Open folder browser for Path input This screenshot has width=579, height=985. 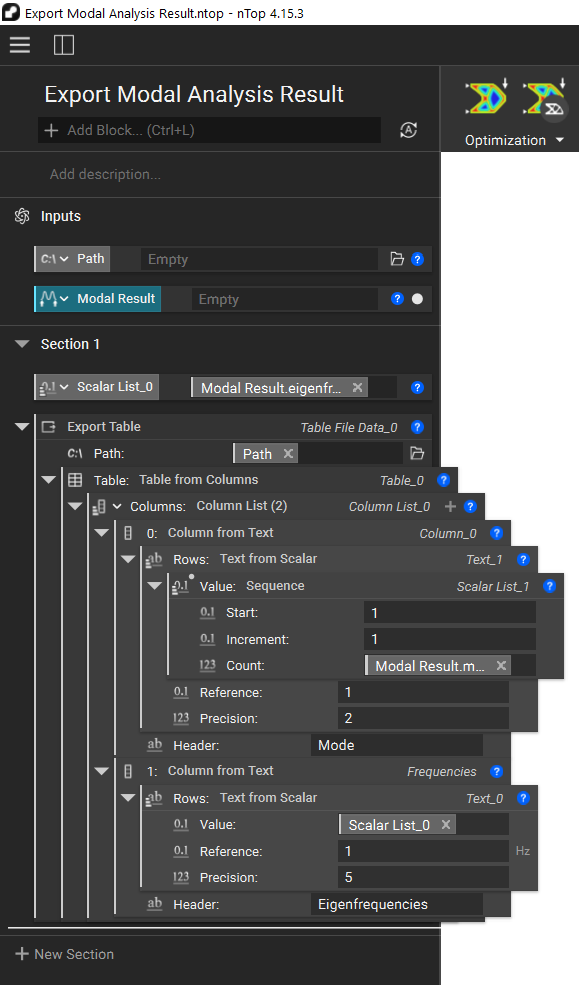397,259
